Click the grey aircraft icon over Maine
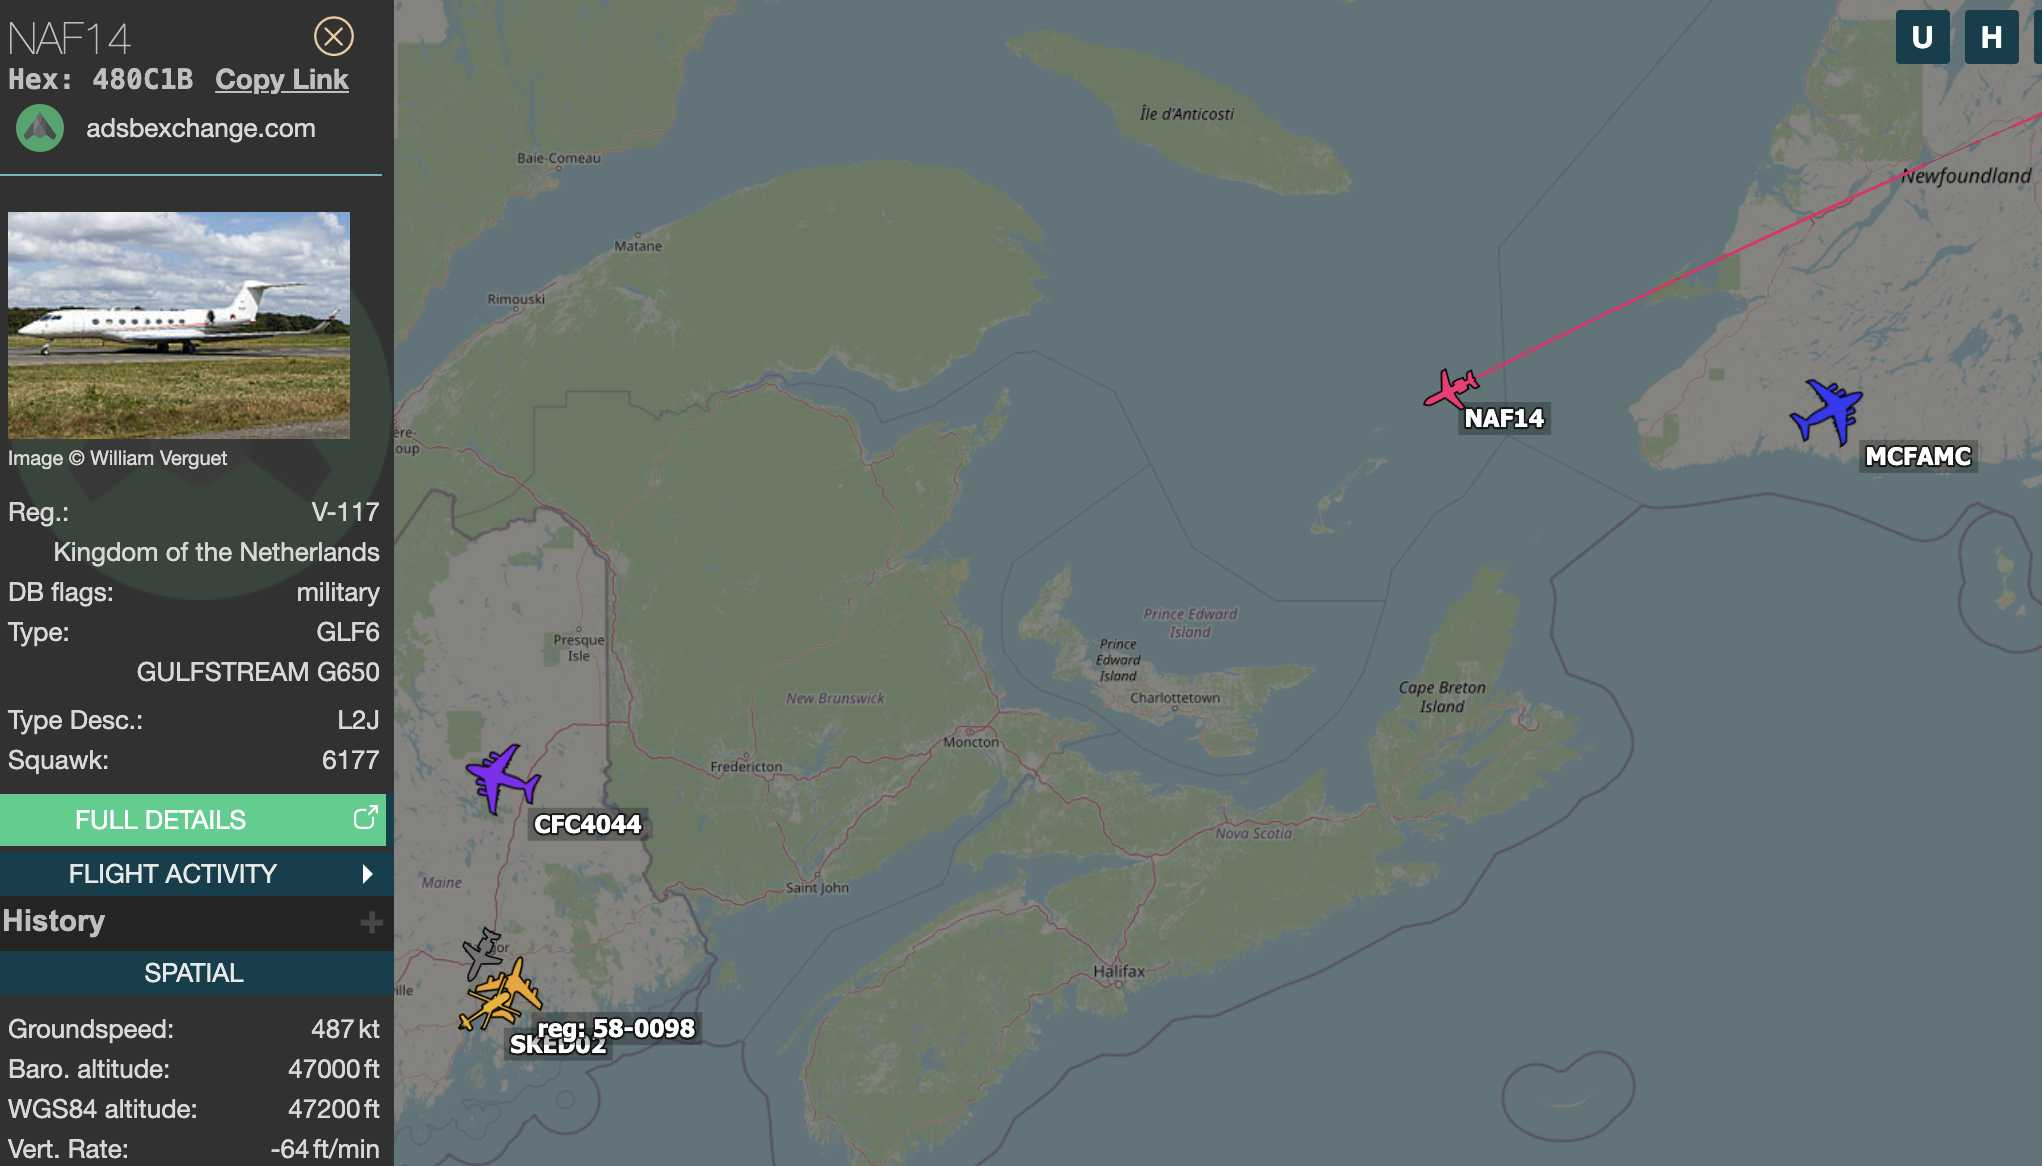Viewport: 2042px width, 1166px height. coord(481,953)
